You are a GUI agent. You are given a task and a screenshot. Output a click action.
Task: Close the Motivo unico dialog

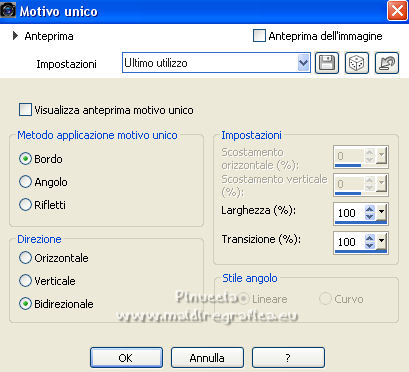coord(397,11)
